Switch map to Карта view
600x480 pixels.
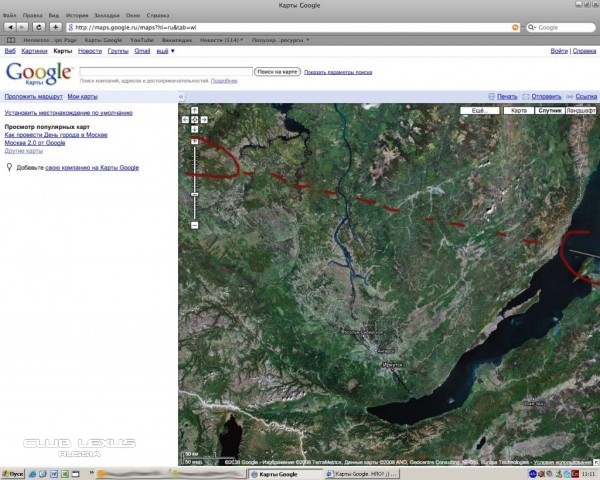(518, 111)
